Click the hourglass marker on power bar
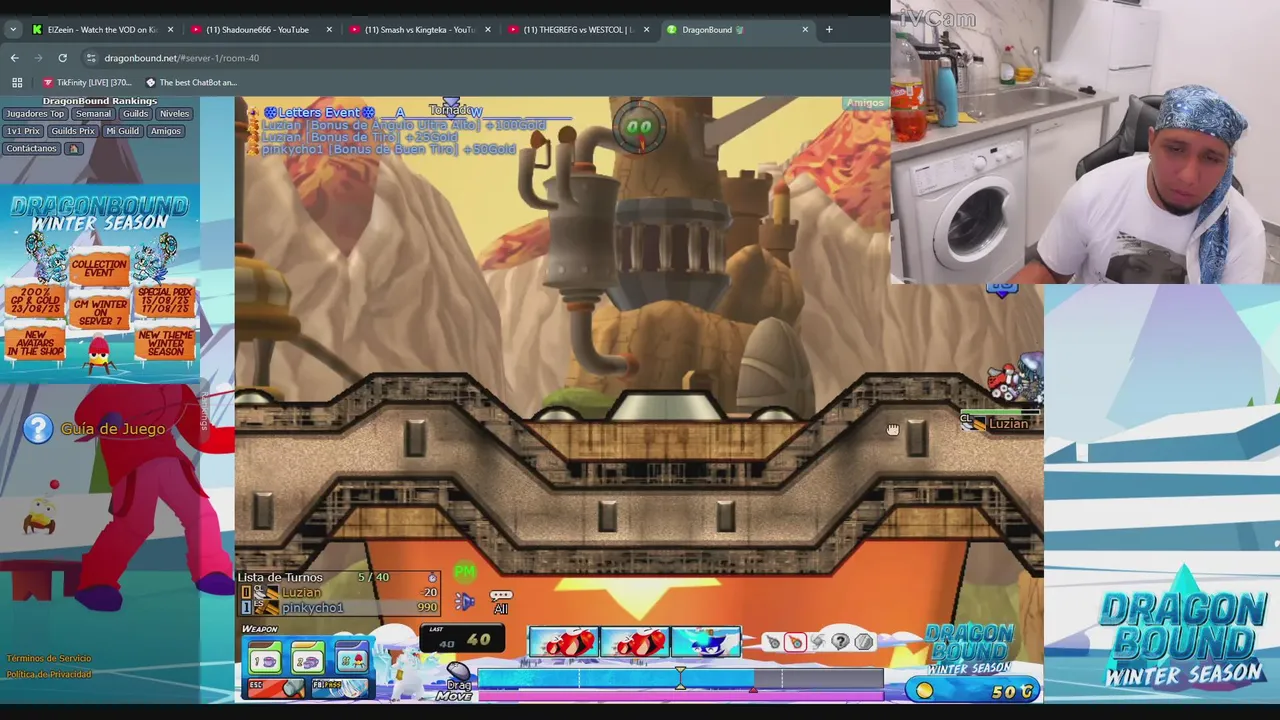Image resolution: width=1280 pixels, height=720 pixels. pos(680,680)
